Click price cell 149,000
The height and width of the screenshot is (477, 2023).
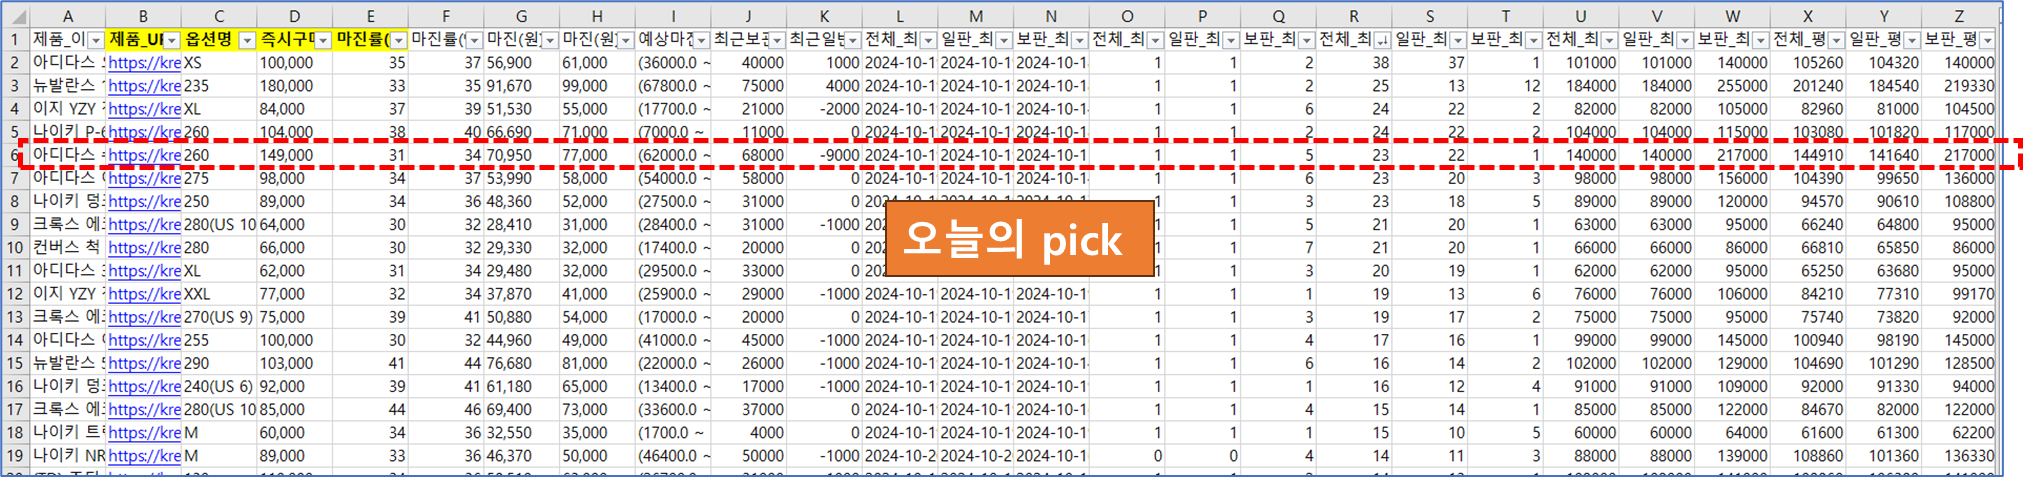[294, 155]
